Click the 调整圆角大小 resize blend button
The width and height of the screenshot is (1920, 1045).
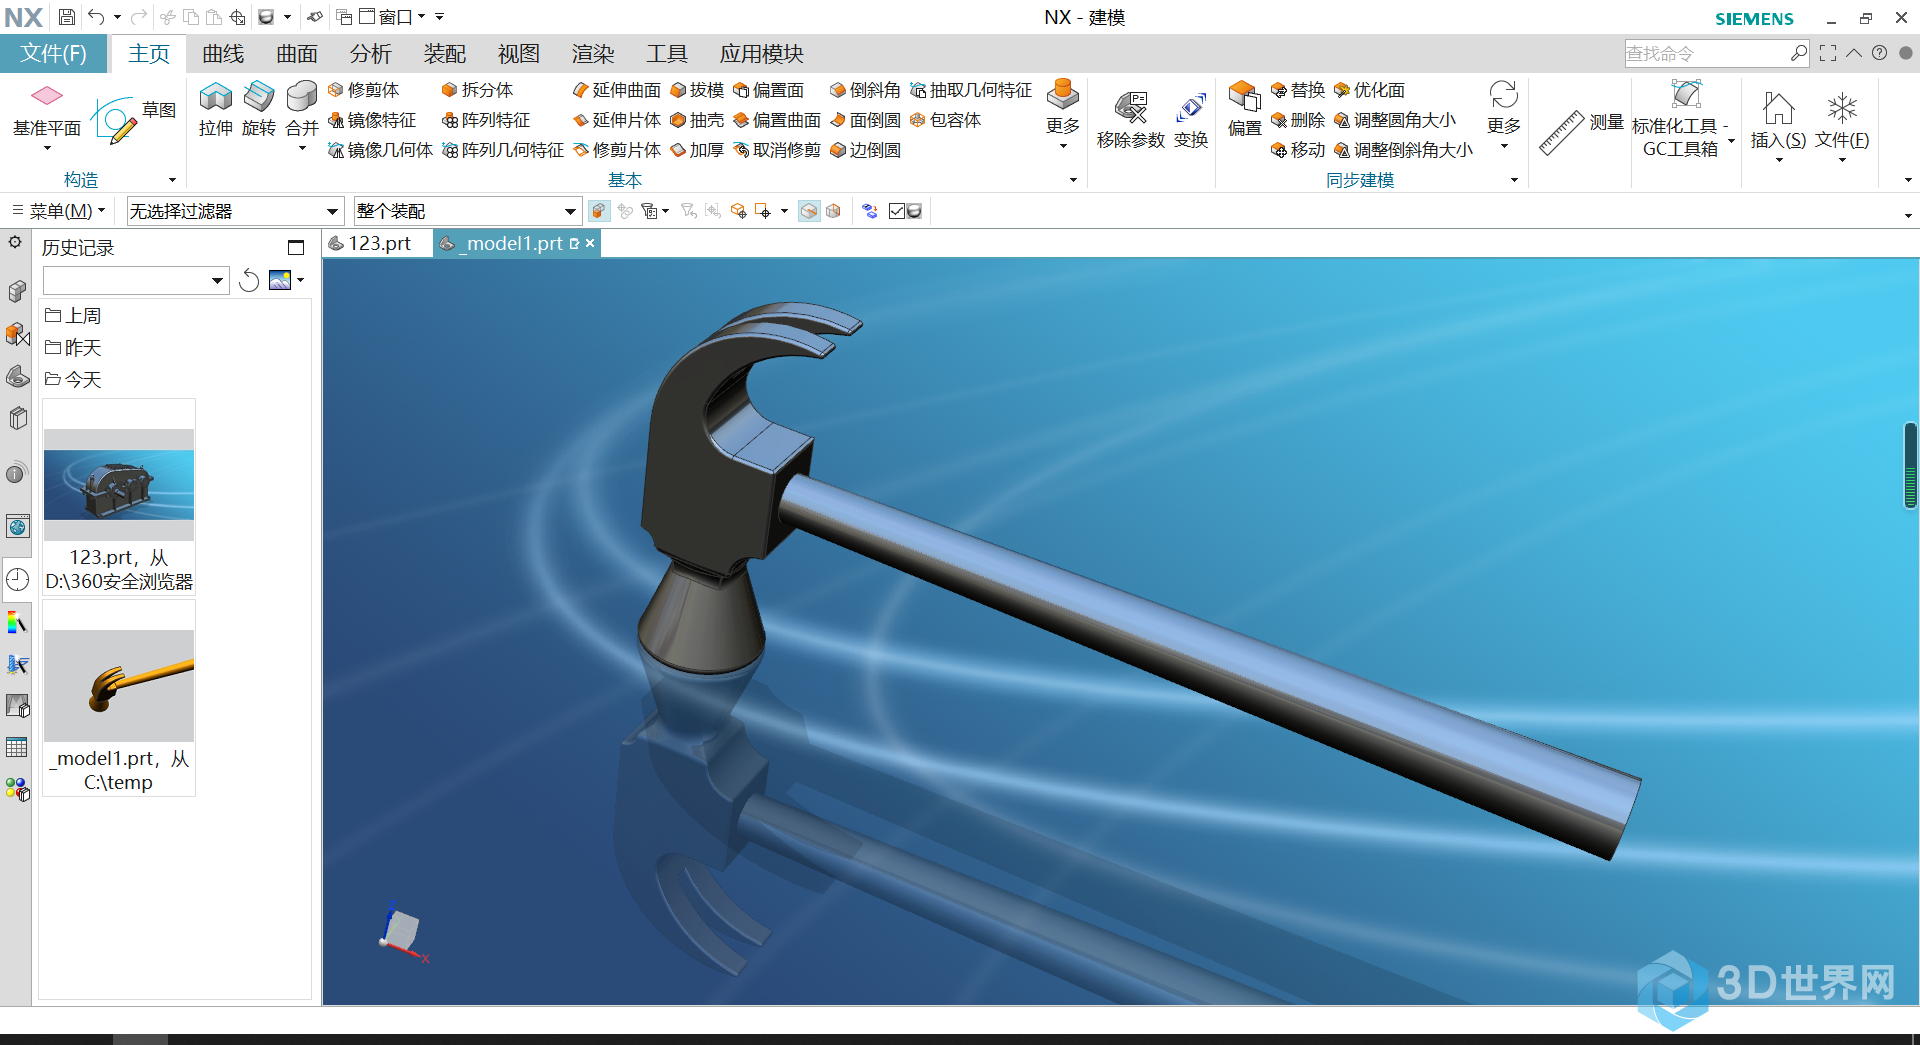pos(1395,120)
